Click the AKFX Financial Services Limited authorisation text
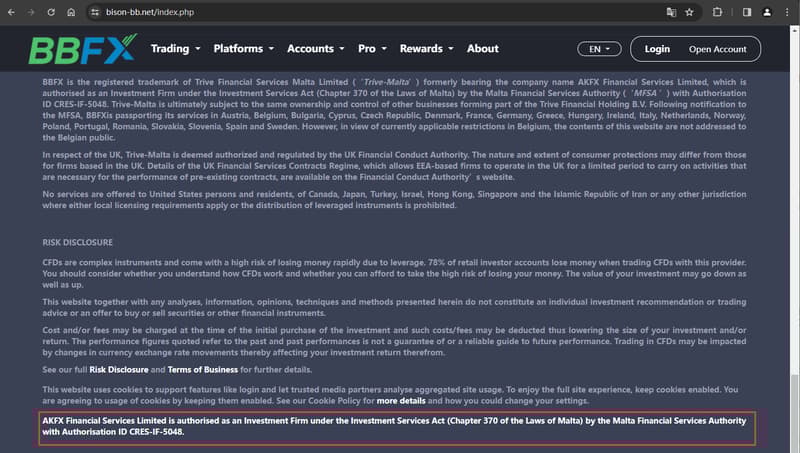Viewport: 800px width, 453px height. [394, 426]
